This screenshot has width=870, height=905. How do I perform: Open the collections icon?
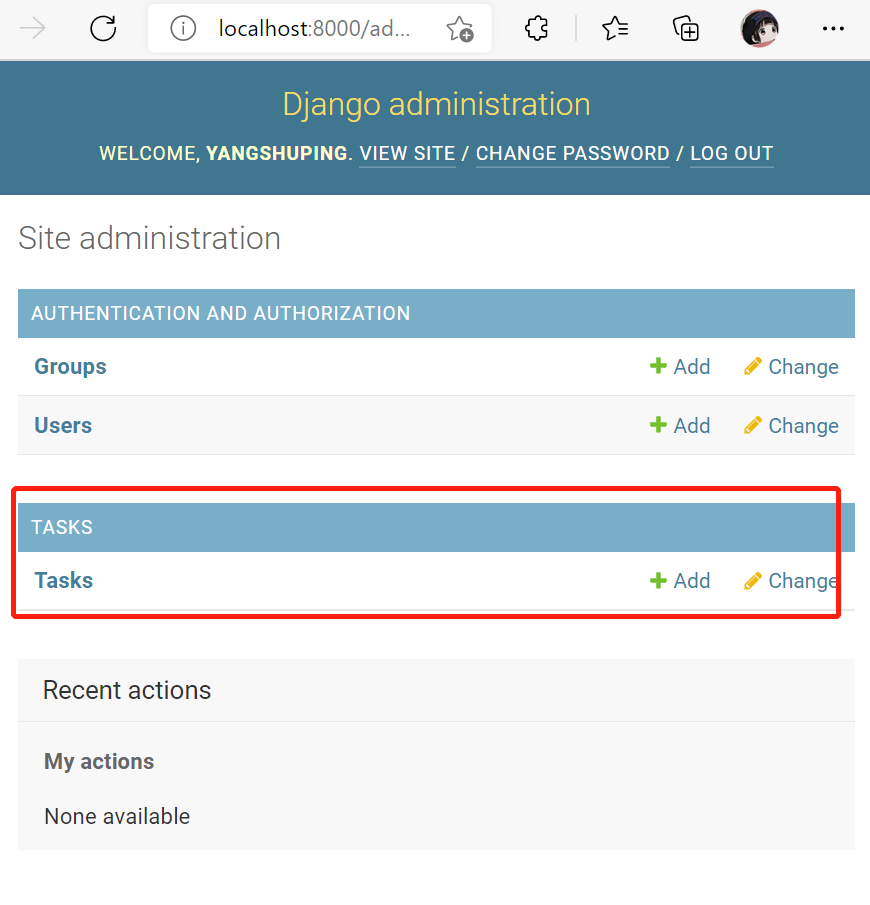(x=686, y=28)
